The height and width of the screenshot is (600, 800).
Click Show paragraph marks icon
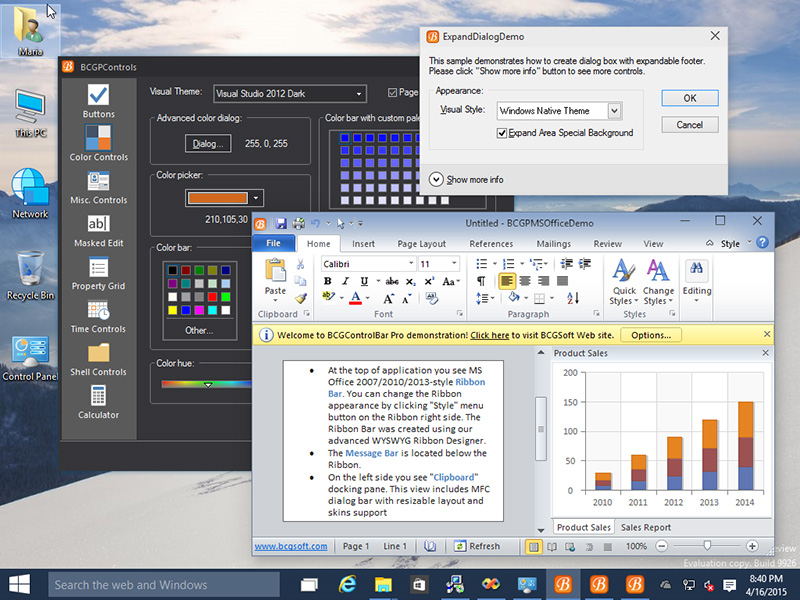pos(481,281)
